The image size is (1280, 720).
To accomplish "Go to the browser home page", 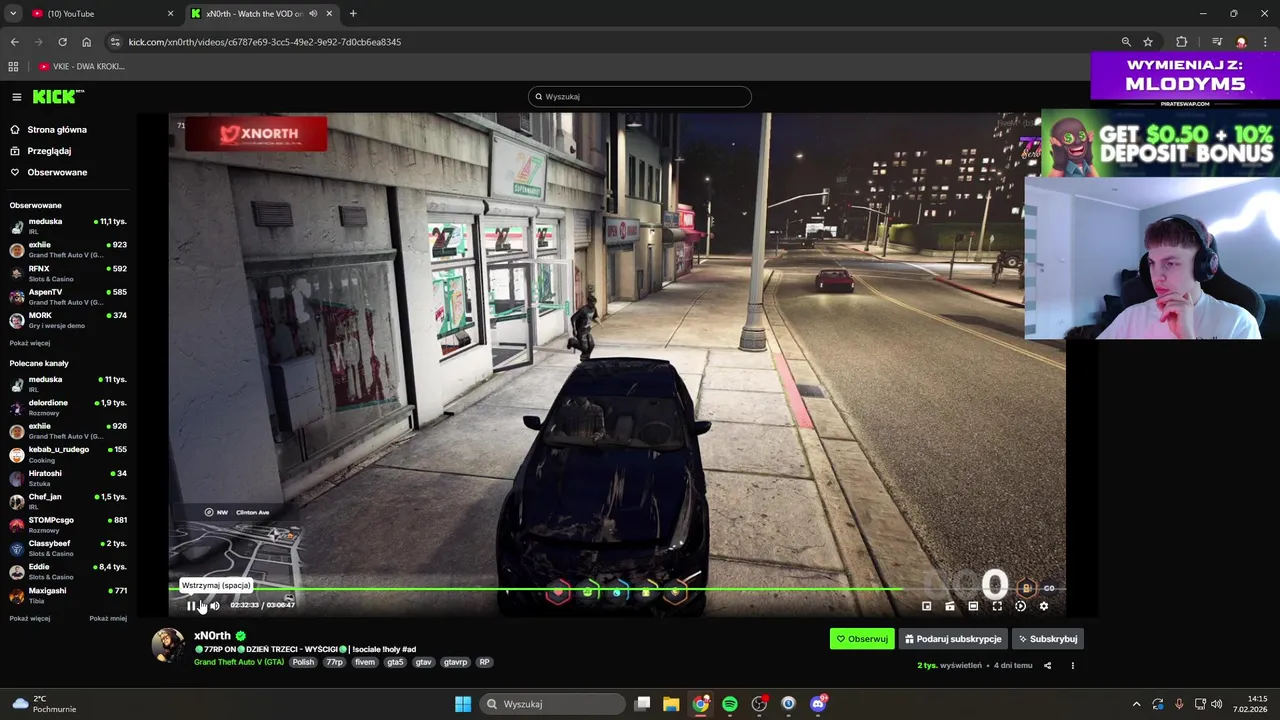I will [86, 42].
